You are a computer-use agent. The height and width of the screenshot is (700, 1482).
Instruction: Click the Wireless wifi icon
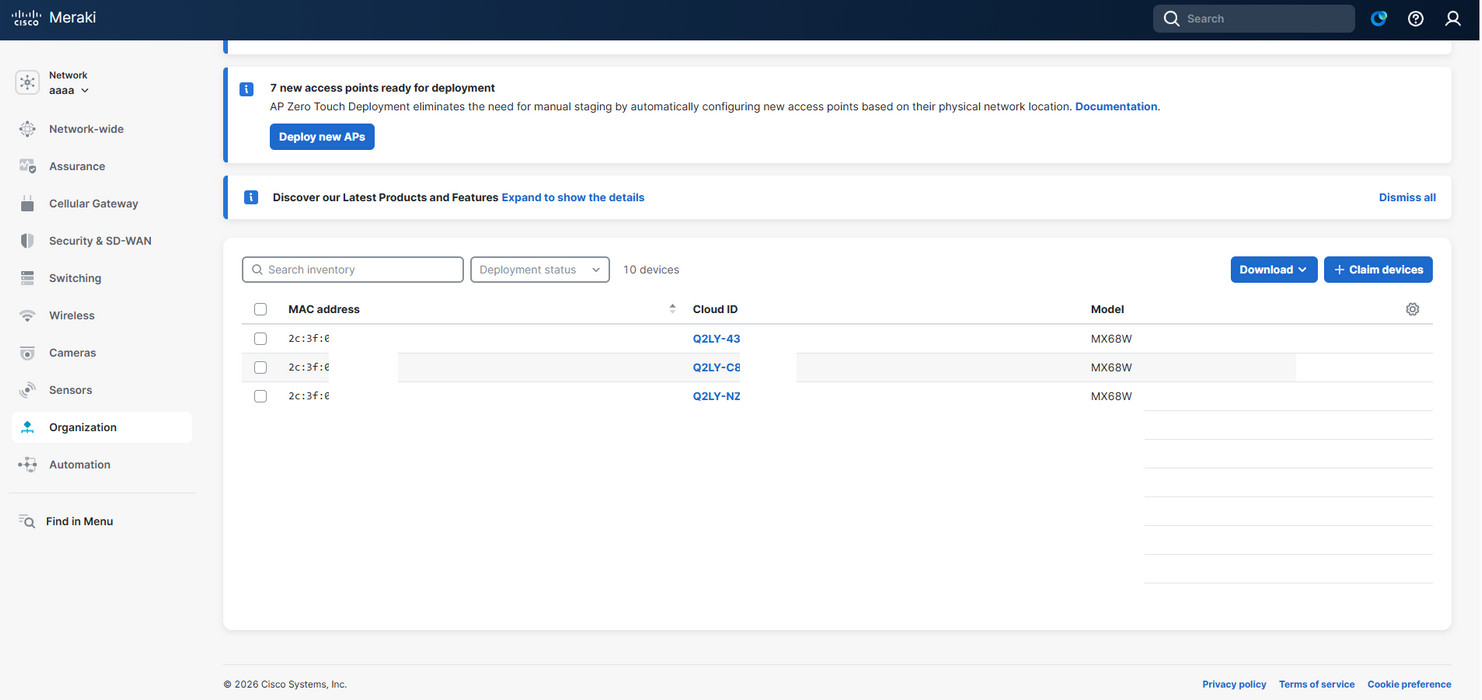point(28,316)
